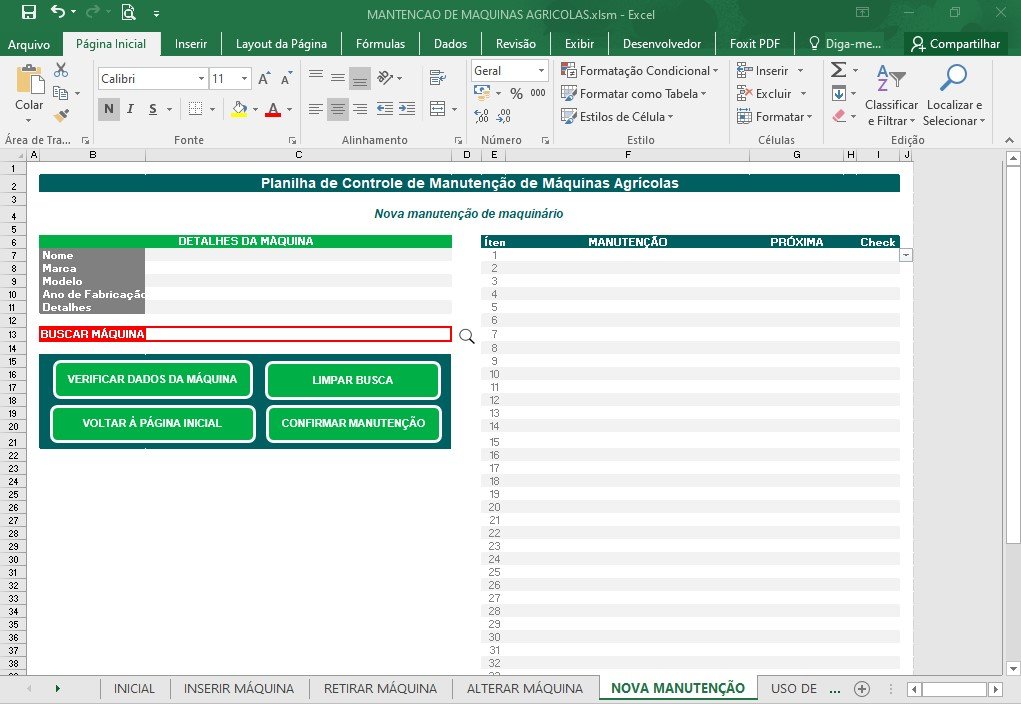
Task: Open the Calibri font name dropdown
Action: 201,79
